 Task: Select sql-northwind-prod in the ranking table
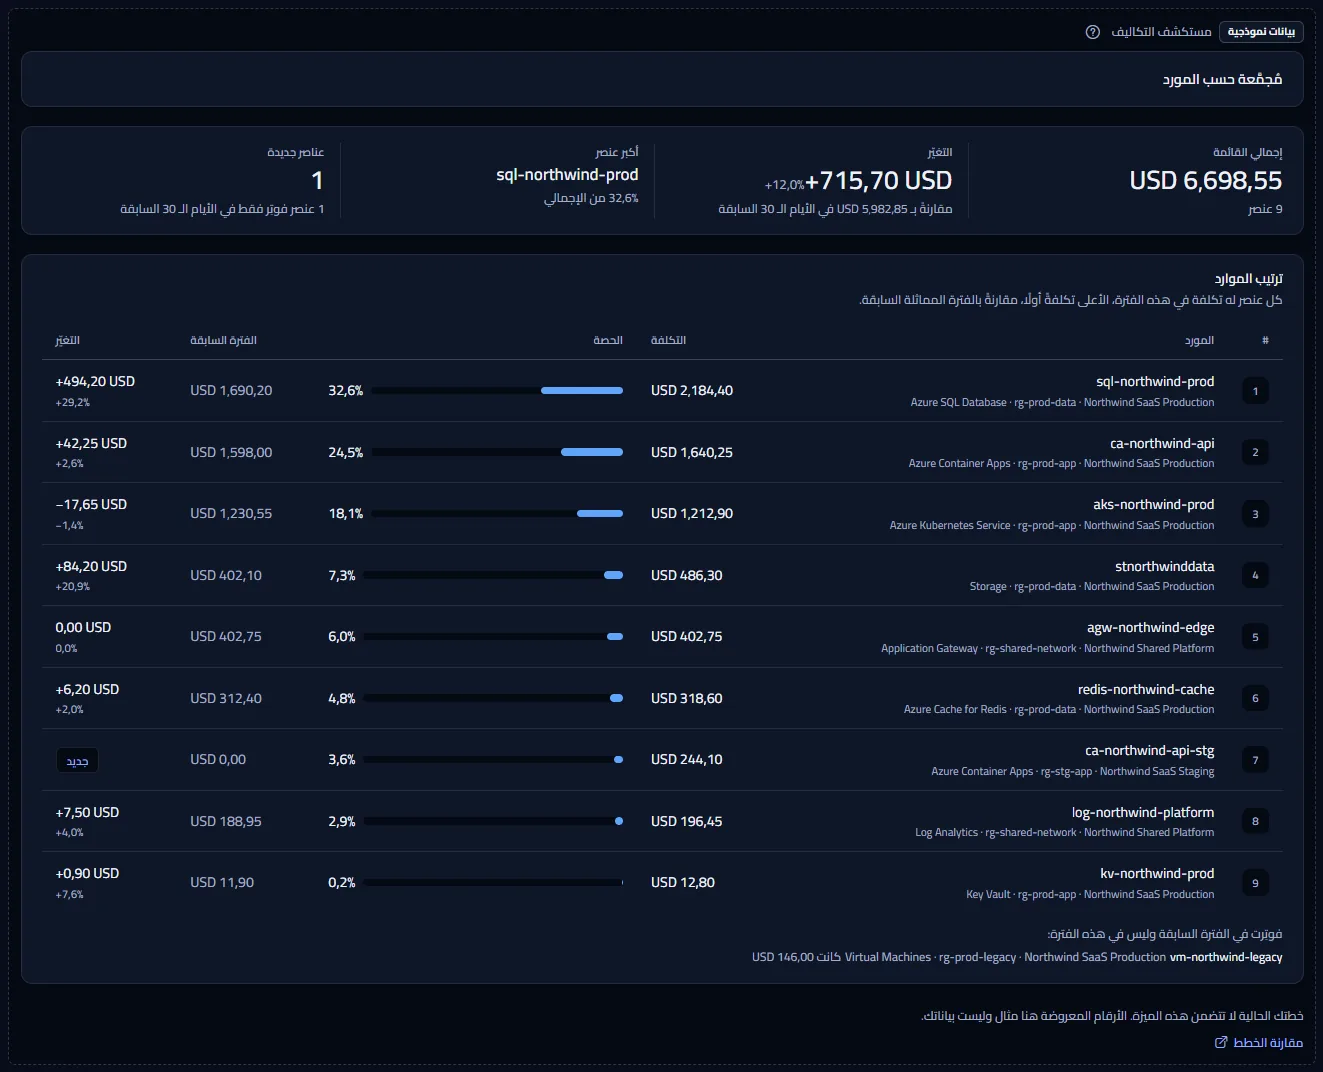pyautogui.click(x=1155, y=381)
